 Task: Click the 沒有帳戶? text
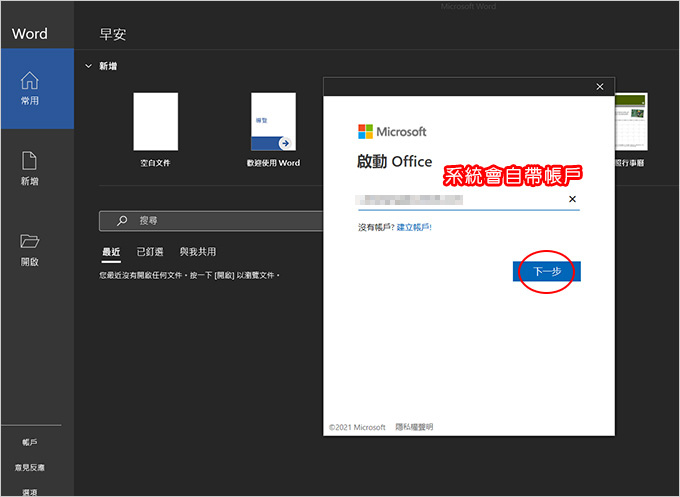click(x=376, y=227)
